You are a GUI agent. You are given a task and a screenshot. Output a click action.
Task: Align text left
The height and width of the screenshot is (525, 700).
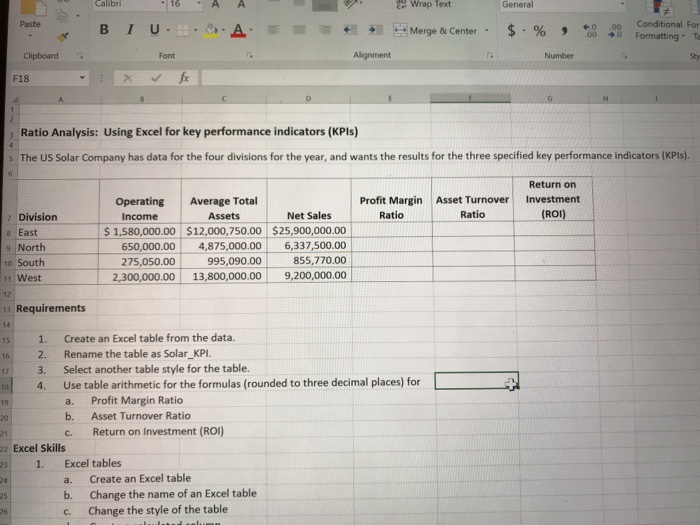tap(274, 30)
